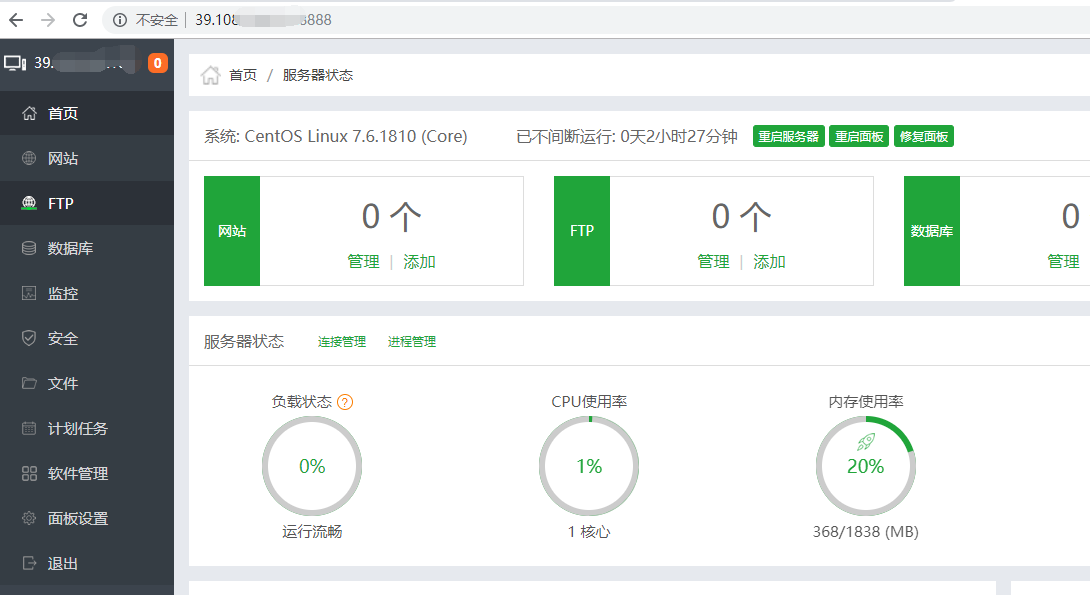This screenshot has height=595, width=1090.
Task: Click the 重启服务器 button
Action: [x=788, y=136]
